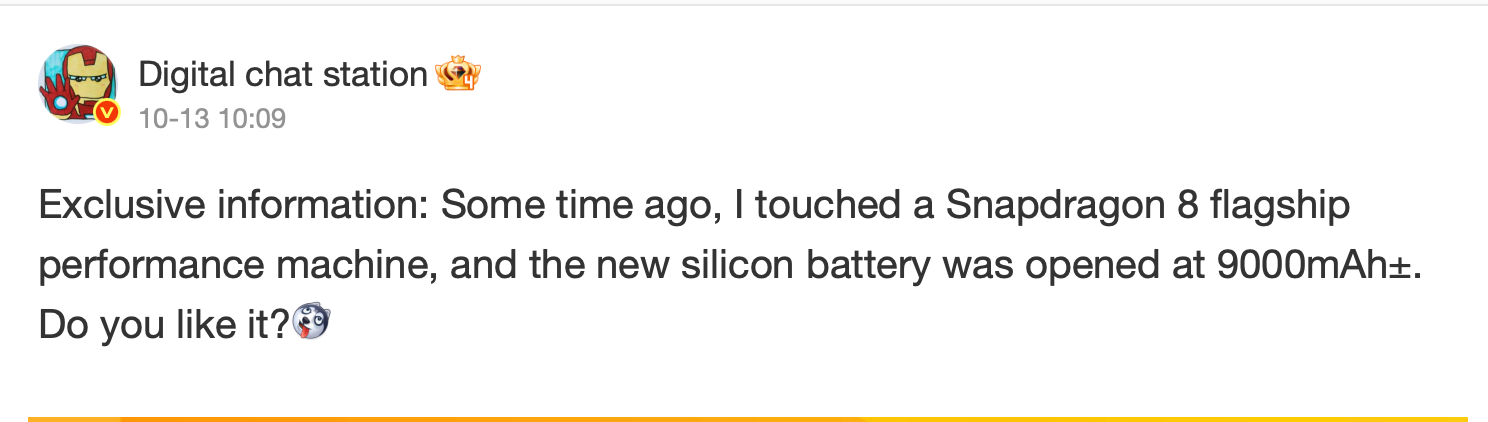
Task: Click the 10-13 10:09 post timestamp
Action: [x=212, y=119]
